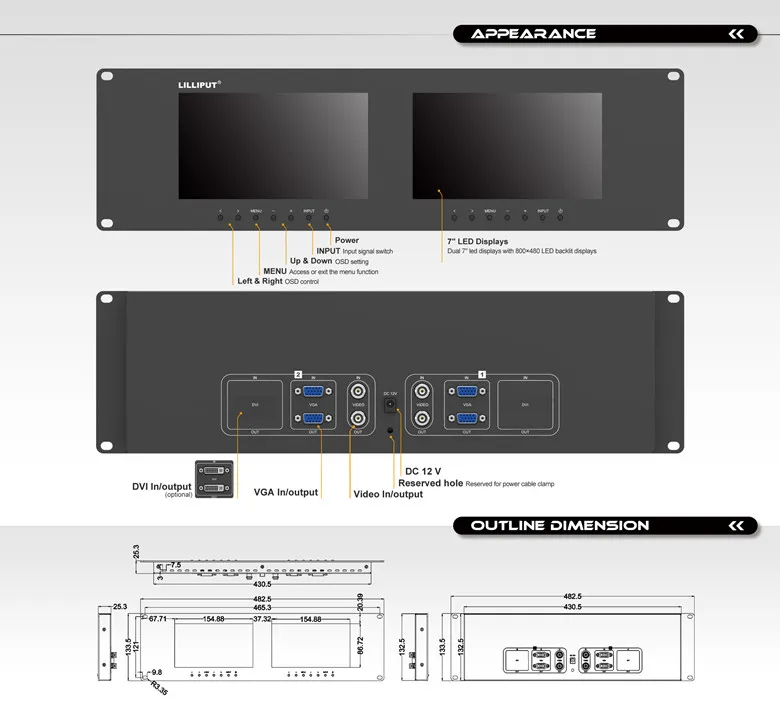780x714 pixels.
Task: Click the double-chevron arrows on Appearance banner
Action: (736, 34)
